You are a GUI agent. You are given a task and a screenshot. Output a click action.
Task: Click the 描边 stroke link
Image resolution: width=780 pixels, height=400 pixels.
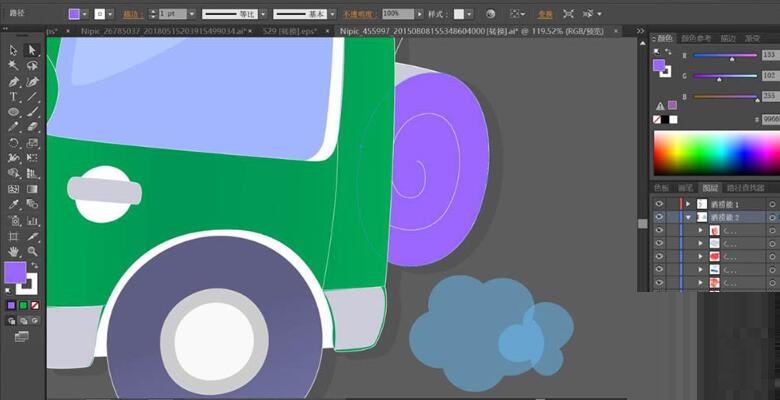(131, 15)
